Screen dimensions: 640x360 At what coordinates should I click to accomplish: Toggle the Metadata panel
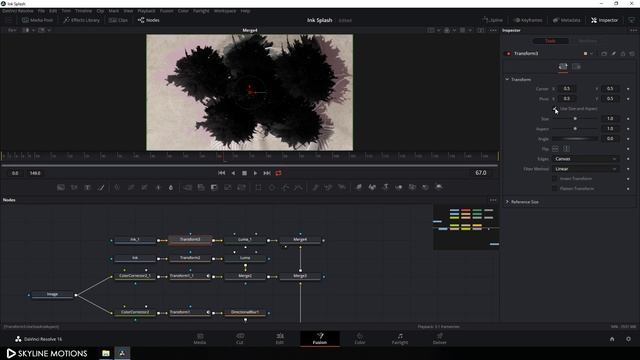pos(567,20)
